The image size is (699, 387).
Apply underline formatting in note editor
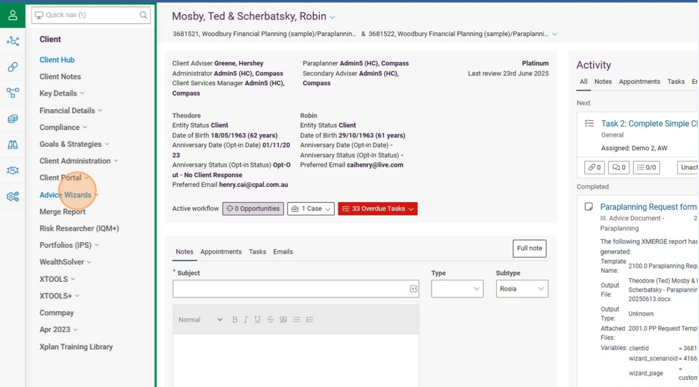[257, 320]
